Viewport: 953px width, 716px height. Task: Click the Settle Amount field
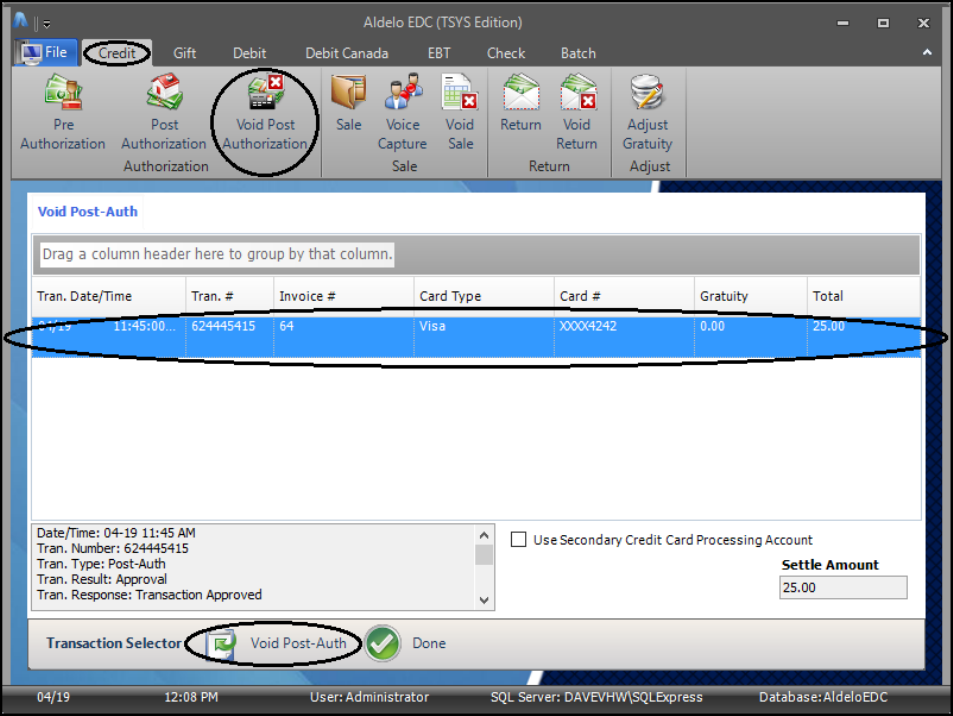pyautogui.click(x=843, y=588)
